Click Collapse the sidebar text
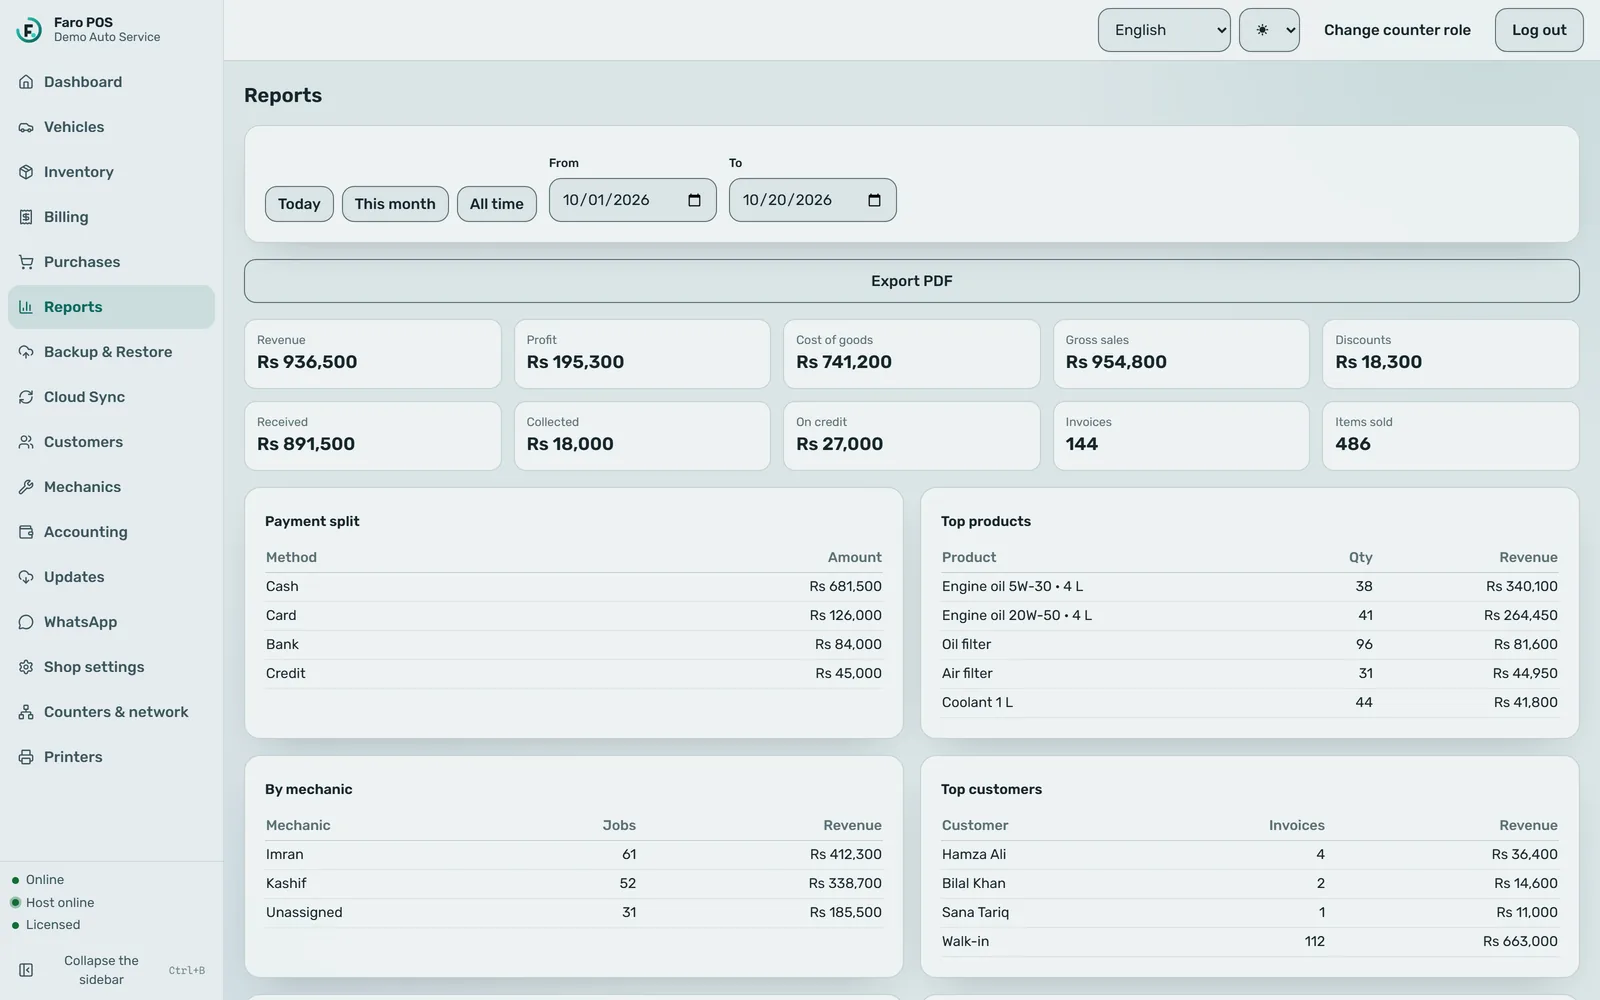This screenshot has height=1000, width=1600. [x=101, y=970]
